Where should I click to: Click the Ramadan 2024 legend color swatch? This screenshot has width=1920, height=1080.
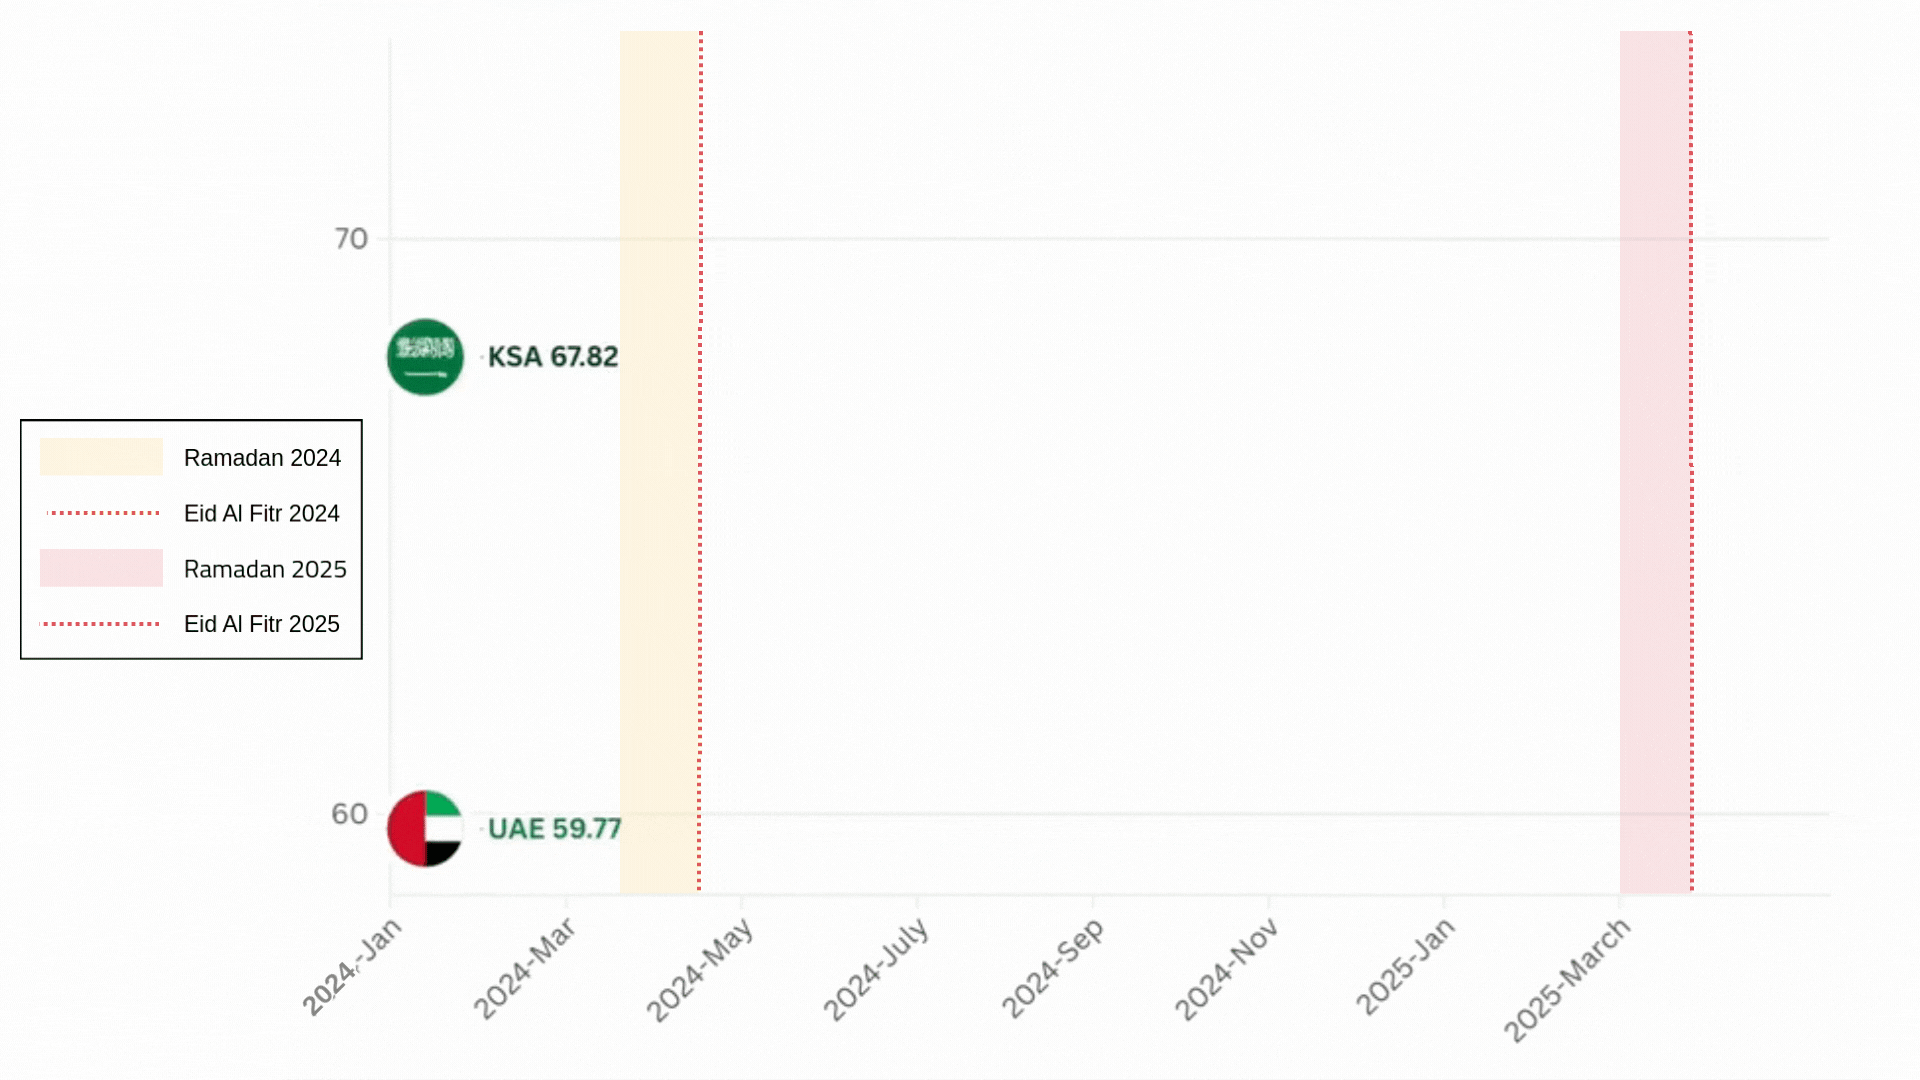pos(101,457)
